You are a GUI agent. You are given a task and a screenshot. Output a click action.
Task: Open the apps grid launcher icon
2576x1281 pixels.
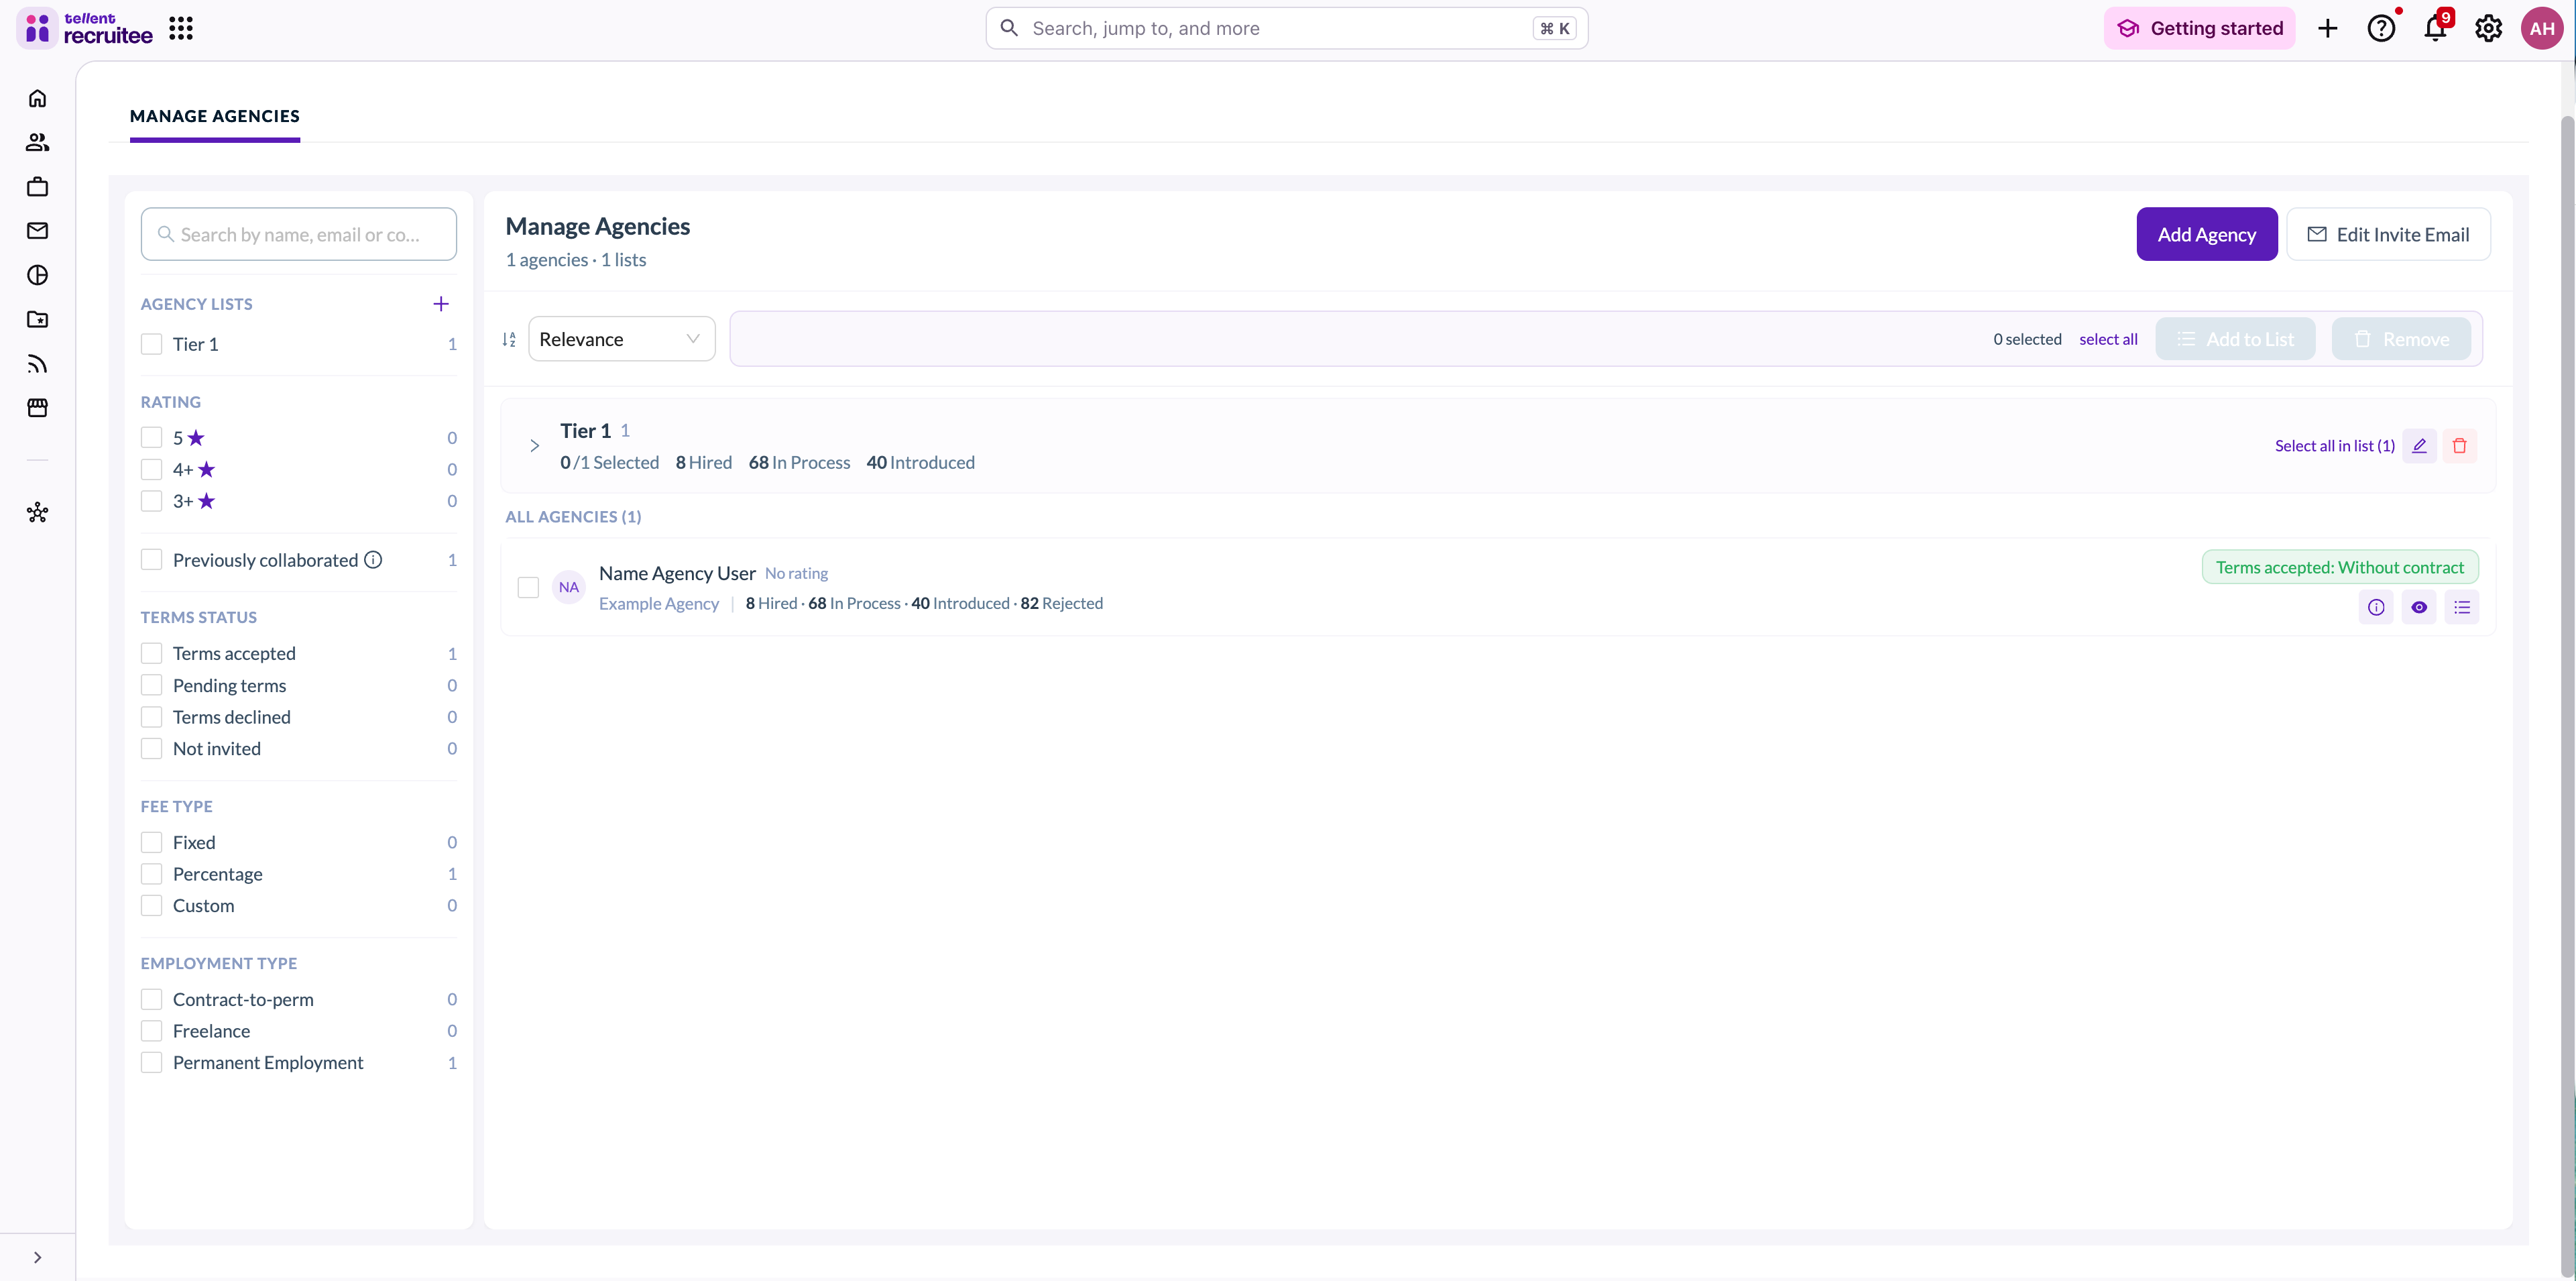click(181, 28)
